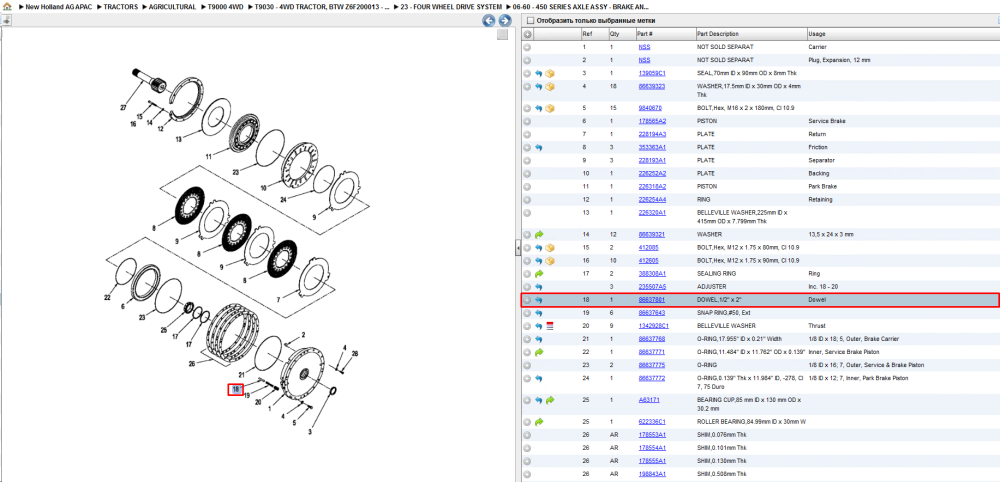Click the box icon on row 412605

550,261
